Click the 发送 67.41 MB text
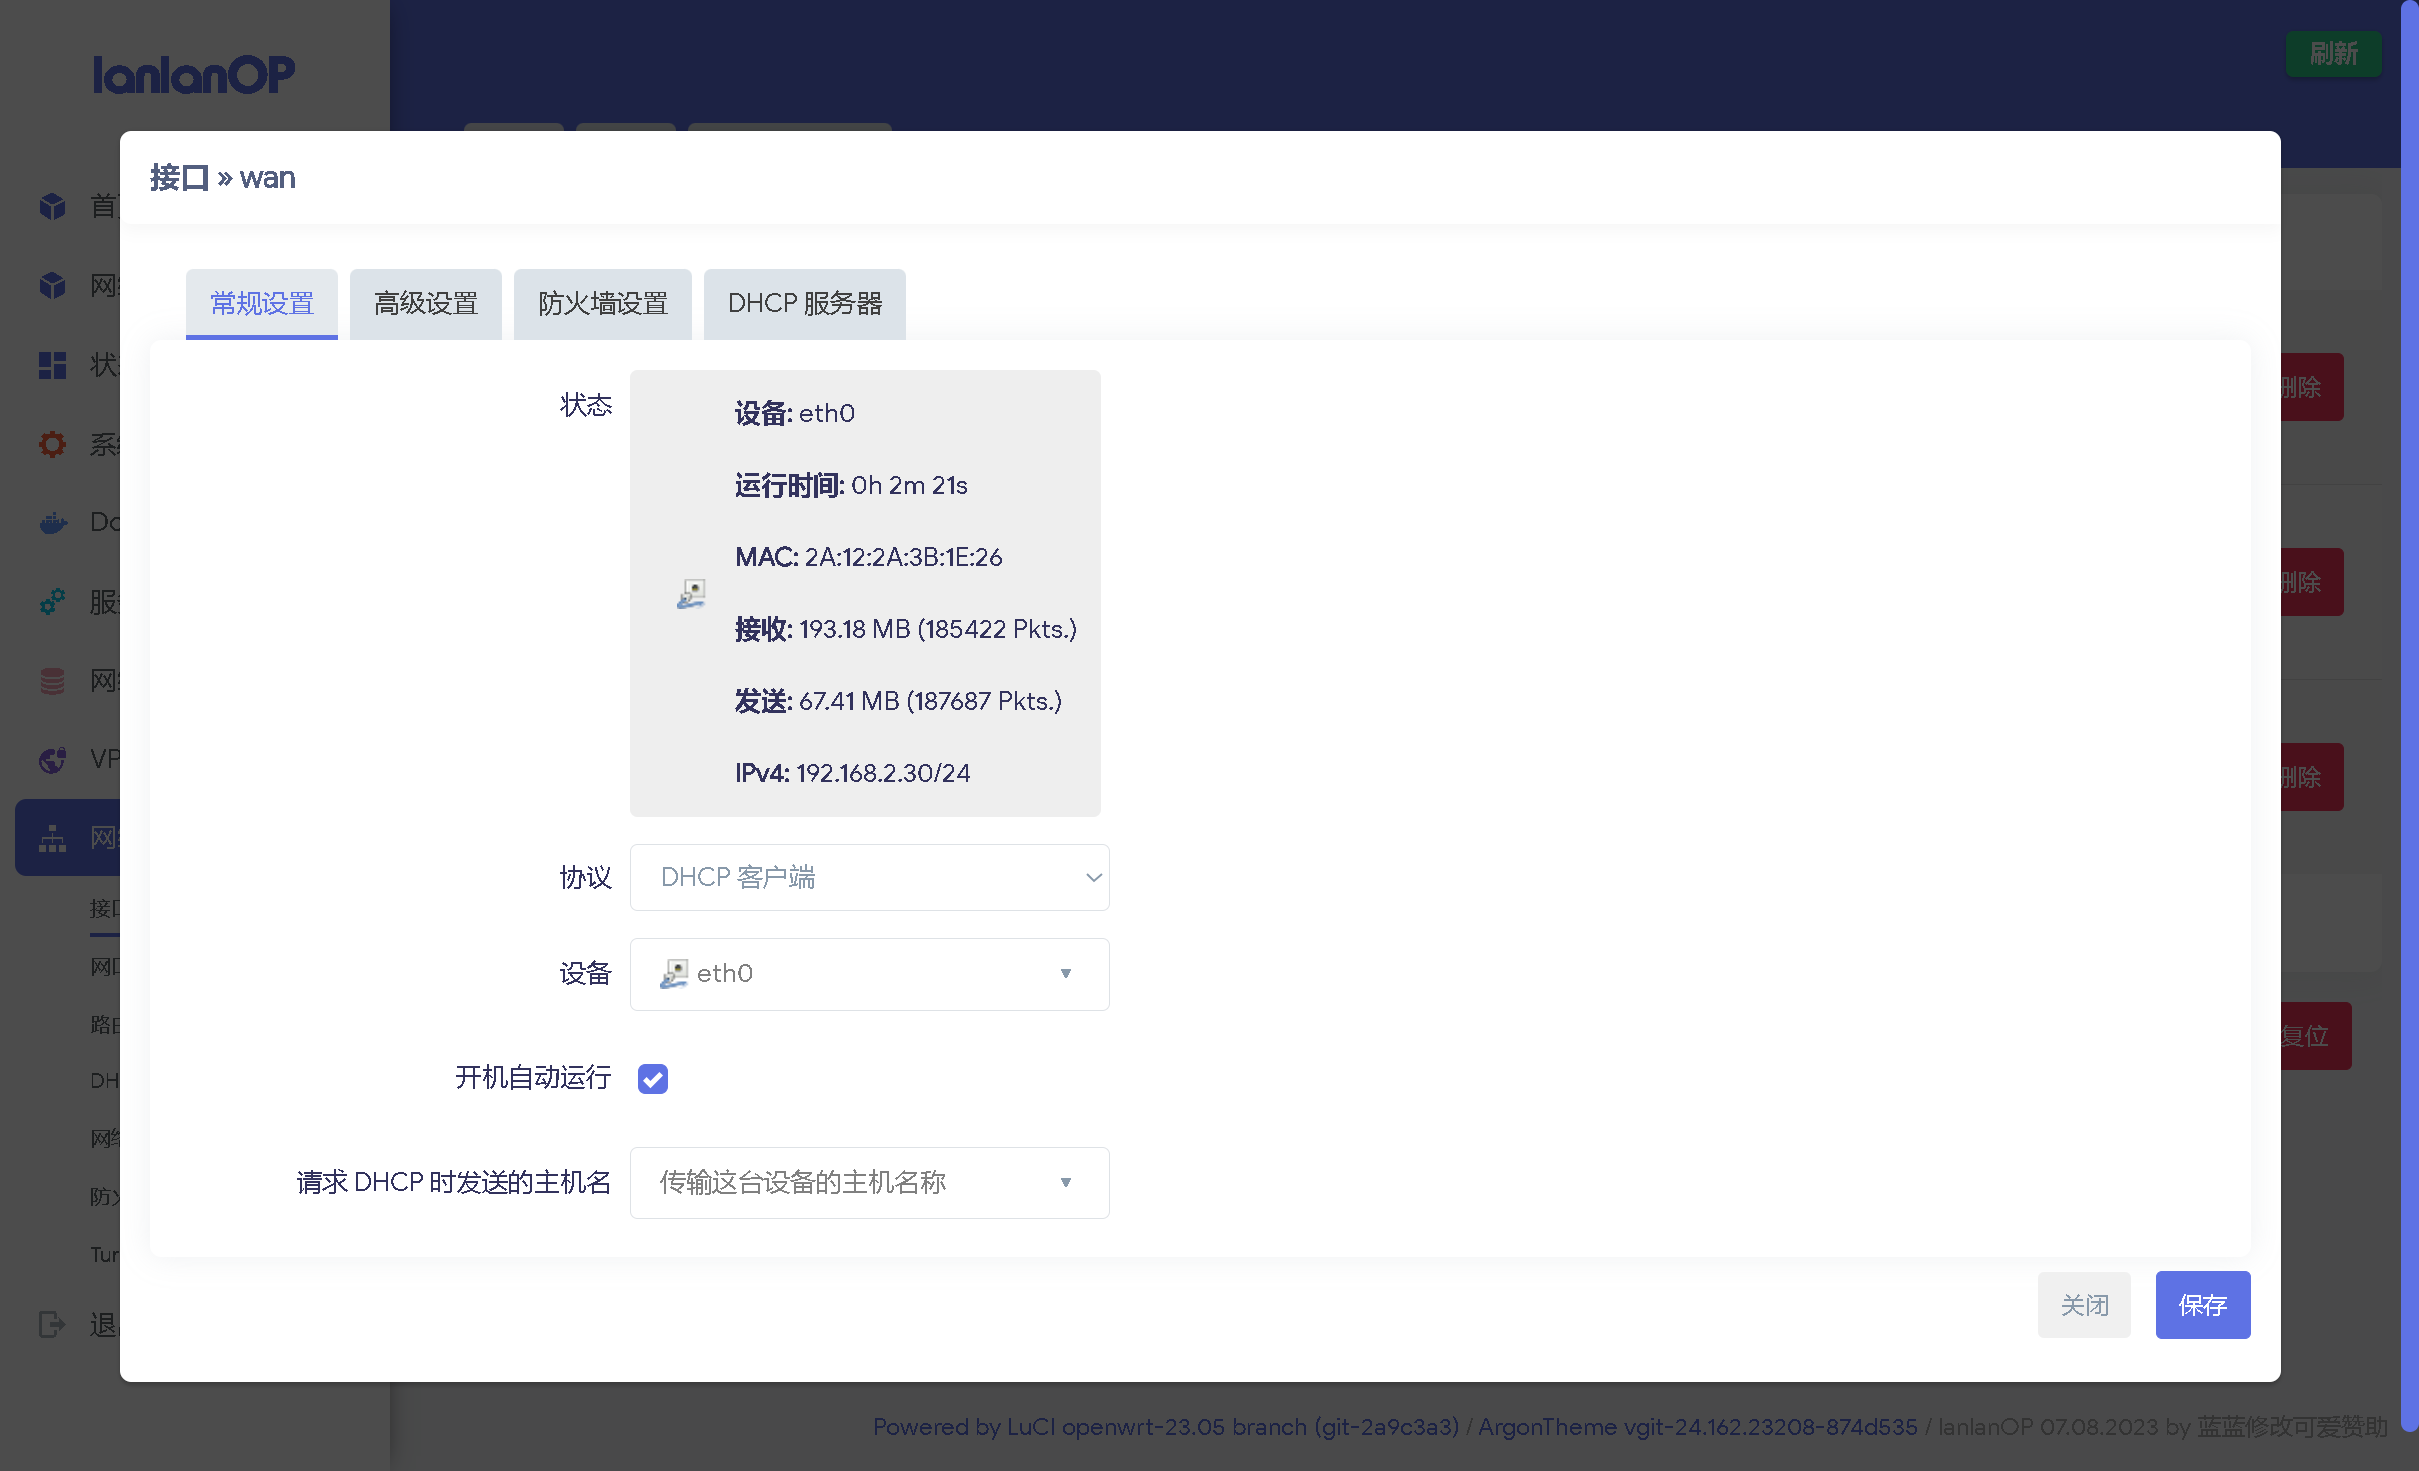The height and width of the screenshot is (1471, 2419). tap(898, 701)
